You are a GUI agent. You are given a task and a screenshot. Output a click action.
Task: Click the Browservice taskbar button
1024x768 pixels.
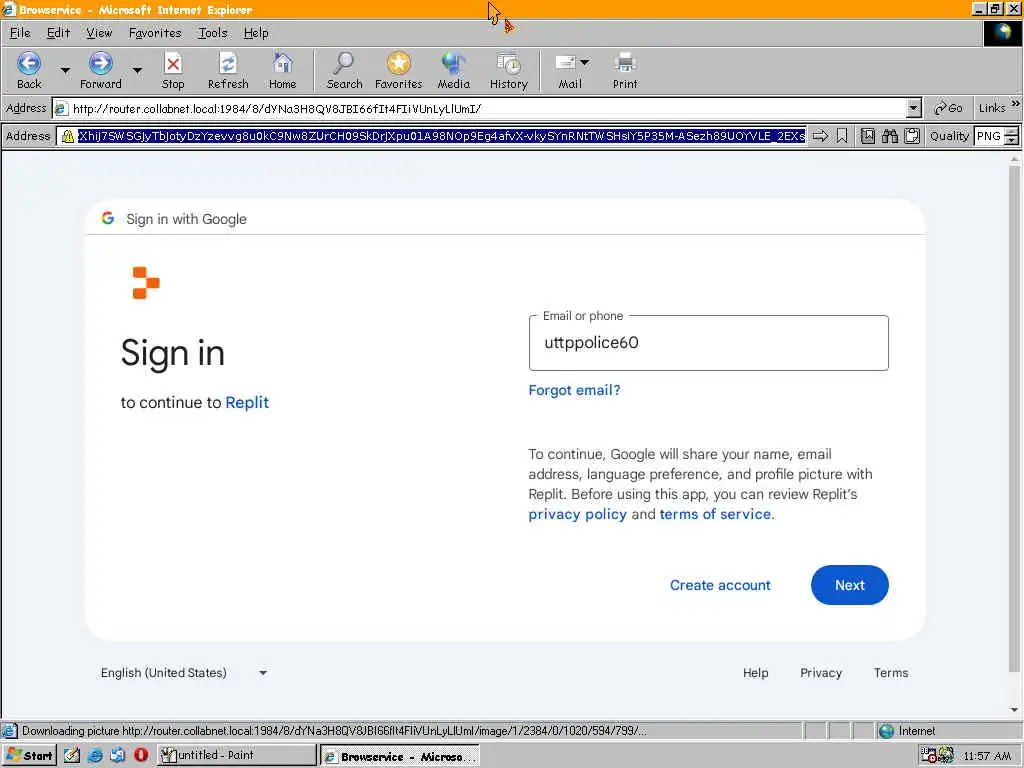[400, 756]
